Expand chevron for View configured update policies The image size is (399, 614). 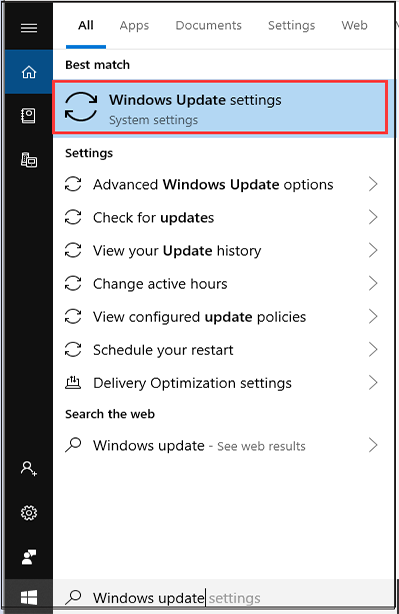(373, 316)
